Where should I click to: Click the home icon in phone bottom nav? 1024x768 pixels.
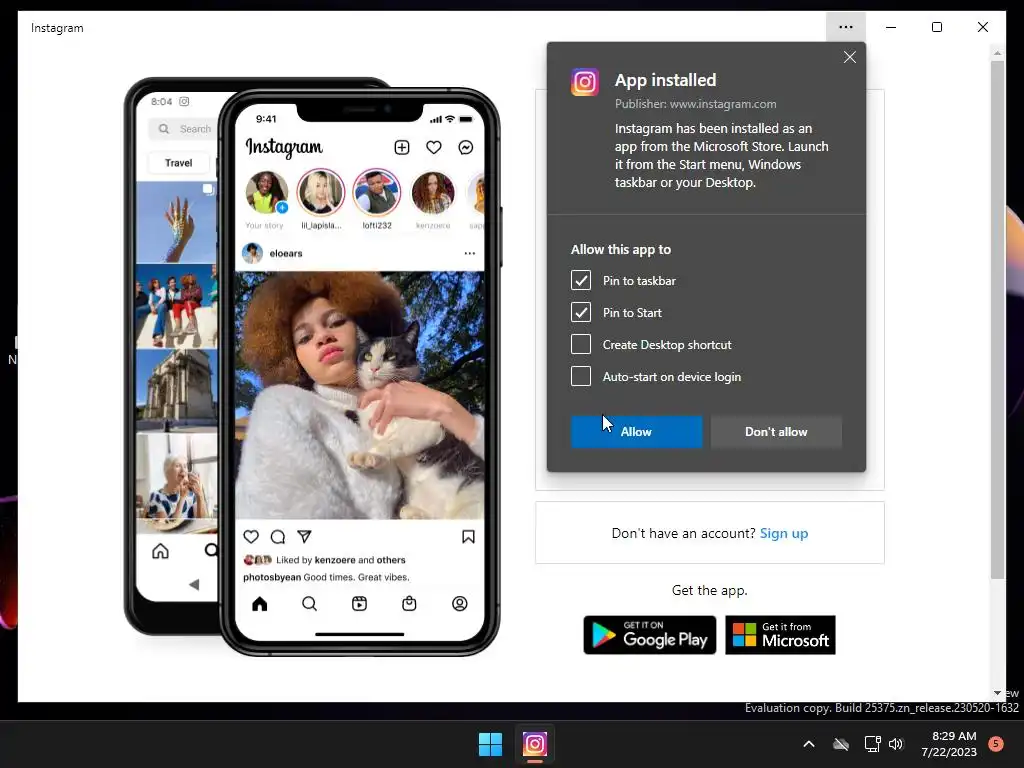coord(260,603)
